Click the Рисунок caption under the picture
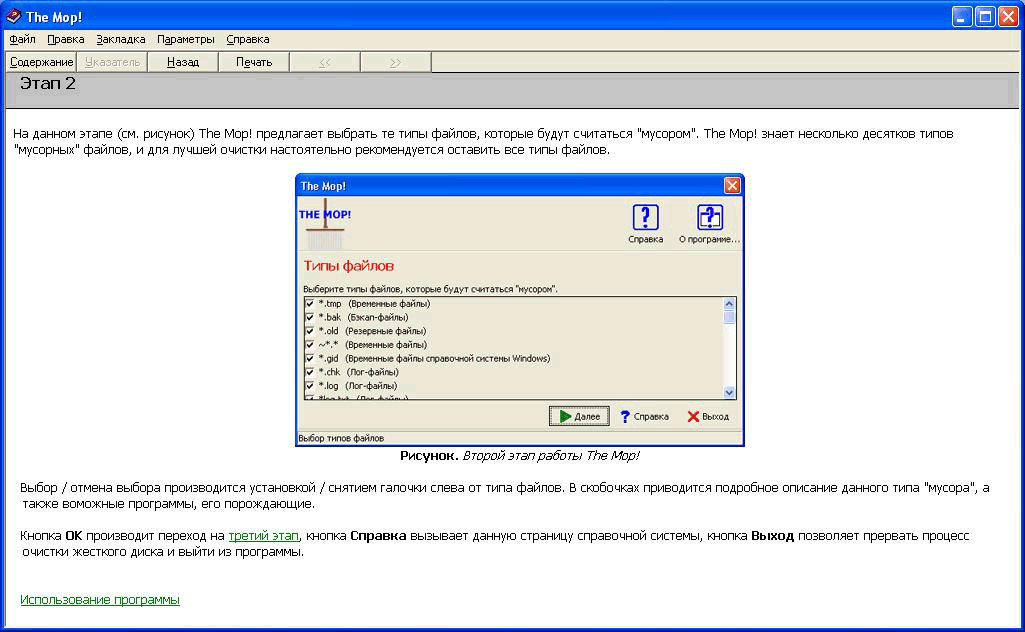This screenshot has height=632, width=1025. [x=520, y=456]
